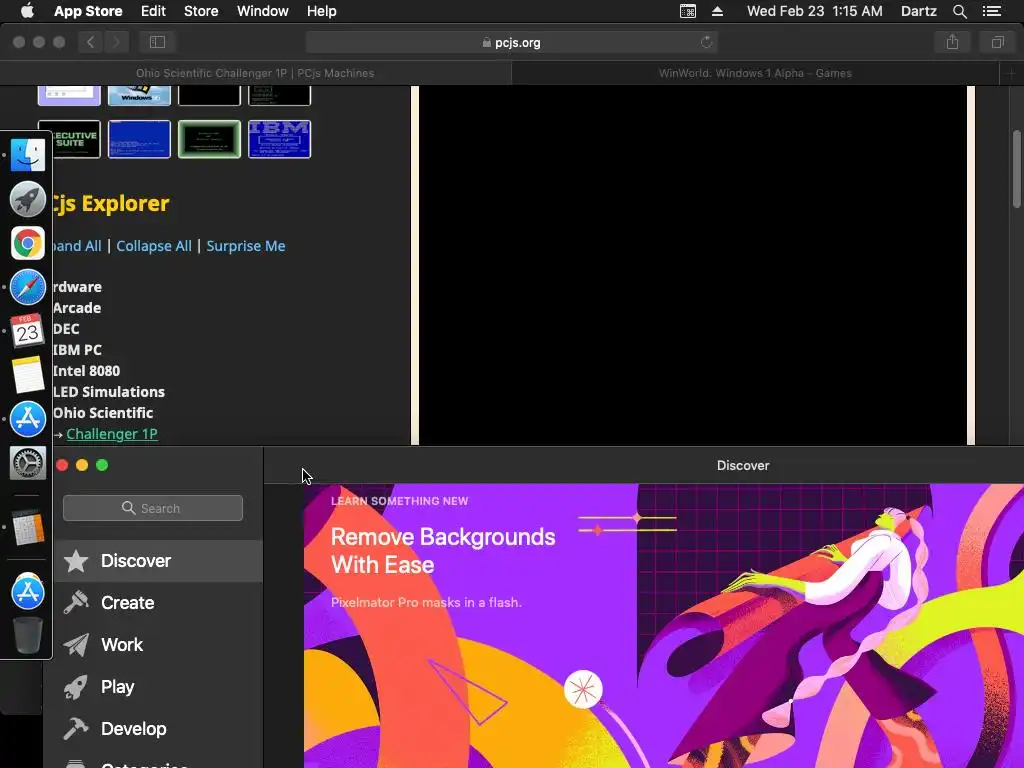Screen dimensions: 1024x768
Task: Select Play in App Store sidebar
Action: tap(158, 687)
